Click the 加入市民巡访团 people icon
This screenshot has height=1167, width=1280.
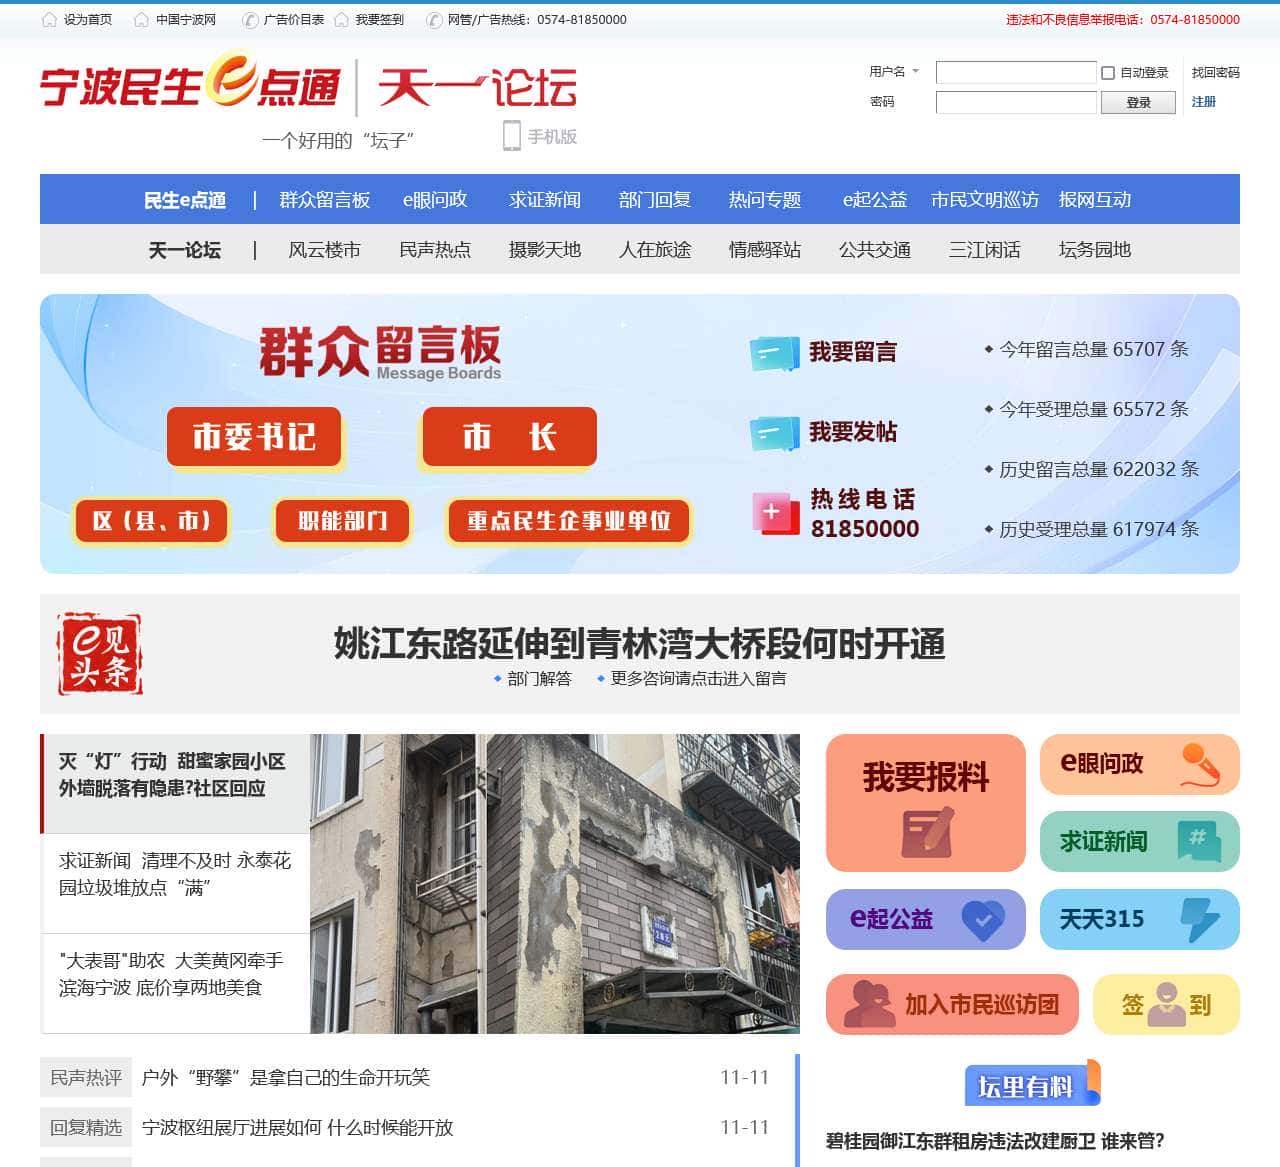point(869,1004)
